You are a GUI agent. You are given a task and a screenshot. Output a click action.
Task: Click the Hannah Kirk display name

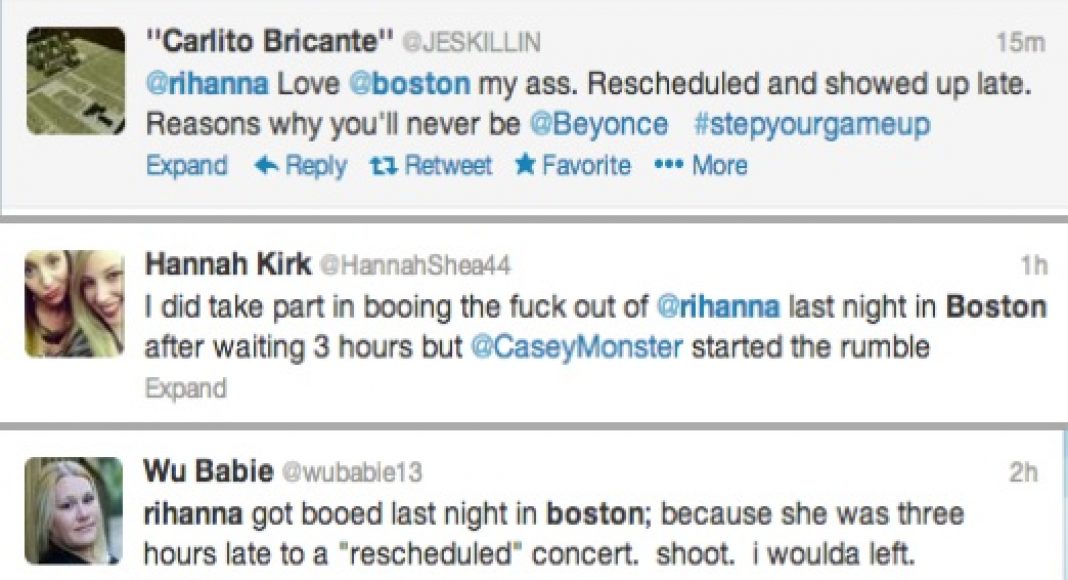tap(226, 265)
